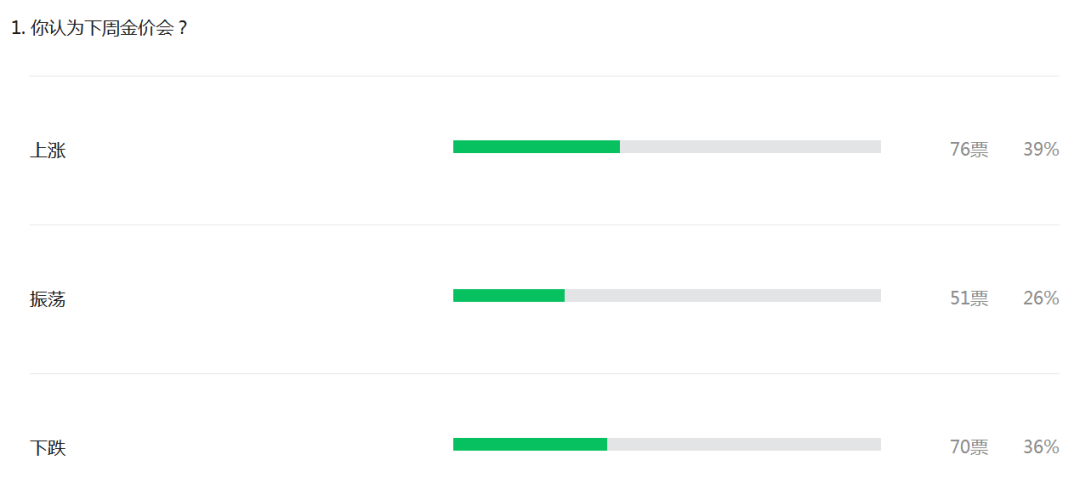
Task: Select the 下跌 option label
Action: coord(48,448)
